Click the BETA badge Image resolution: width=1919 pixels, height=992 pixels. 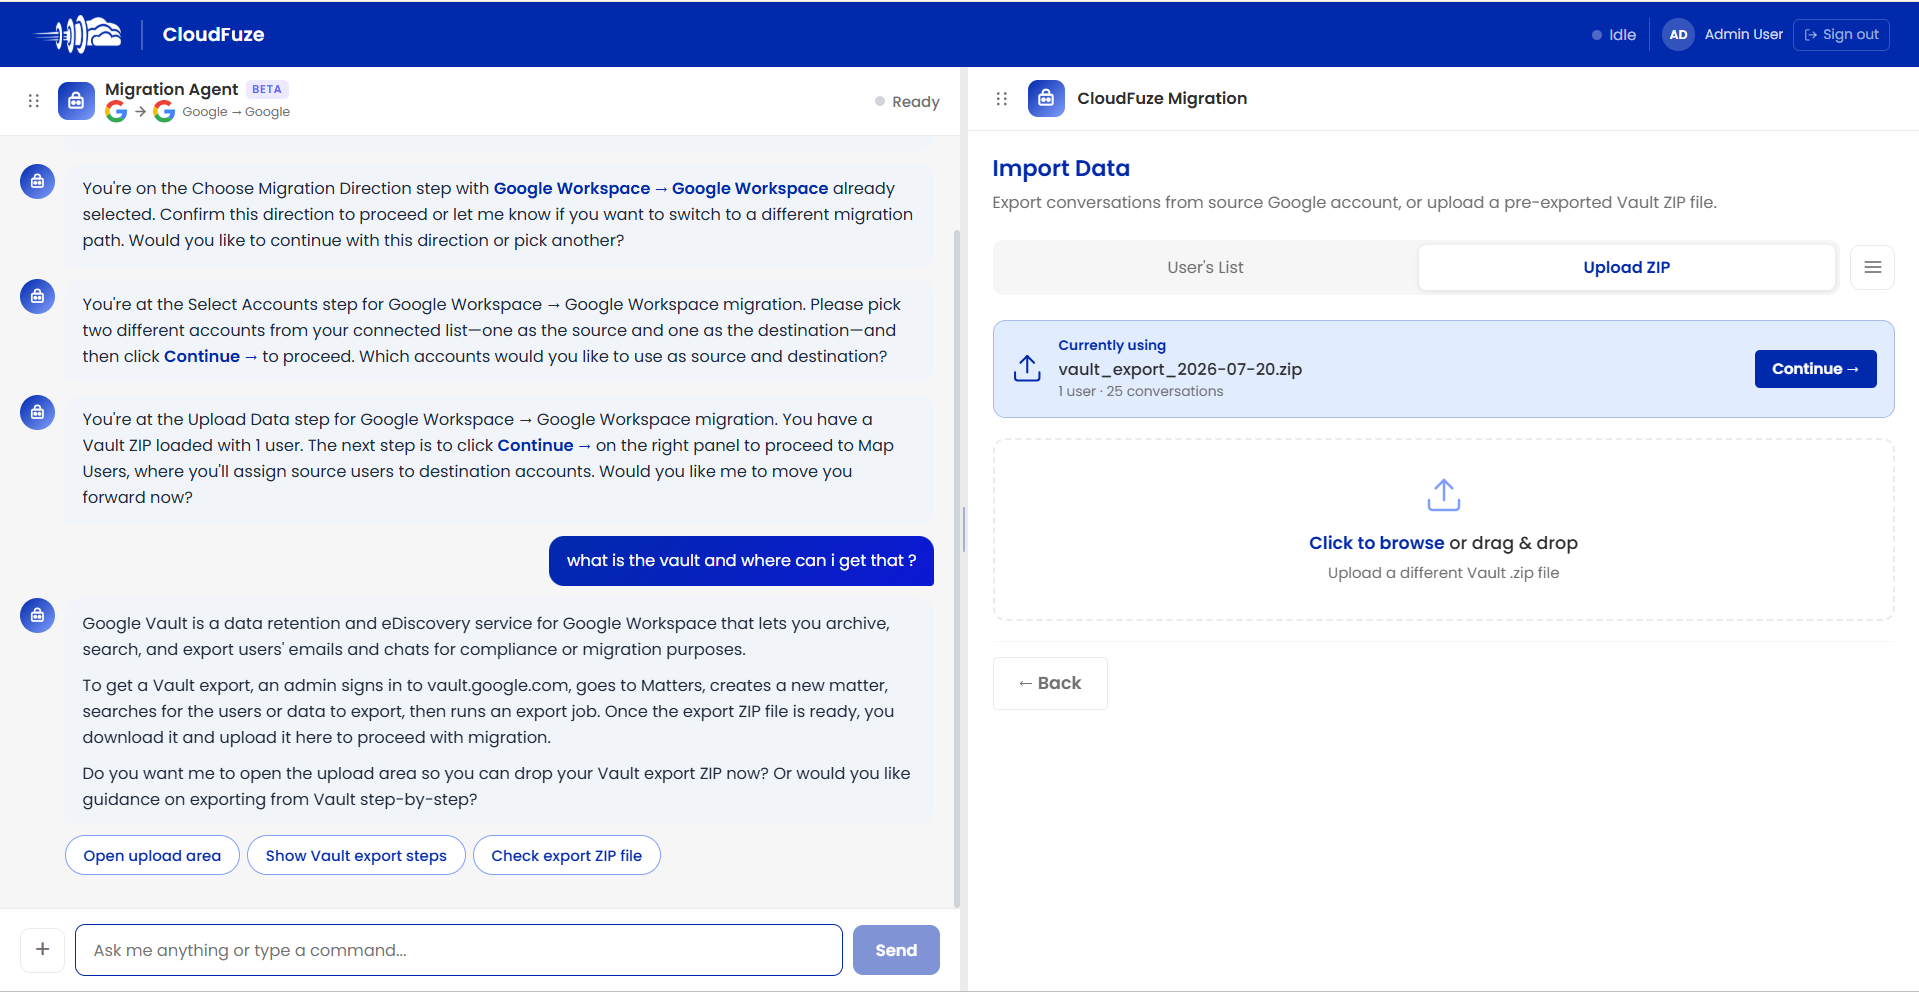(267, 89)
